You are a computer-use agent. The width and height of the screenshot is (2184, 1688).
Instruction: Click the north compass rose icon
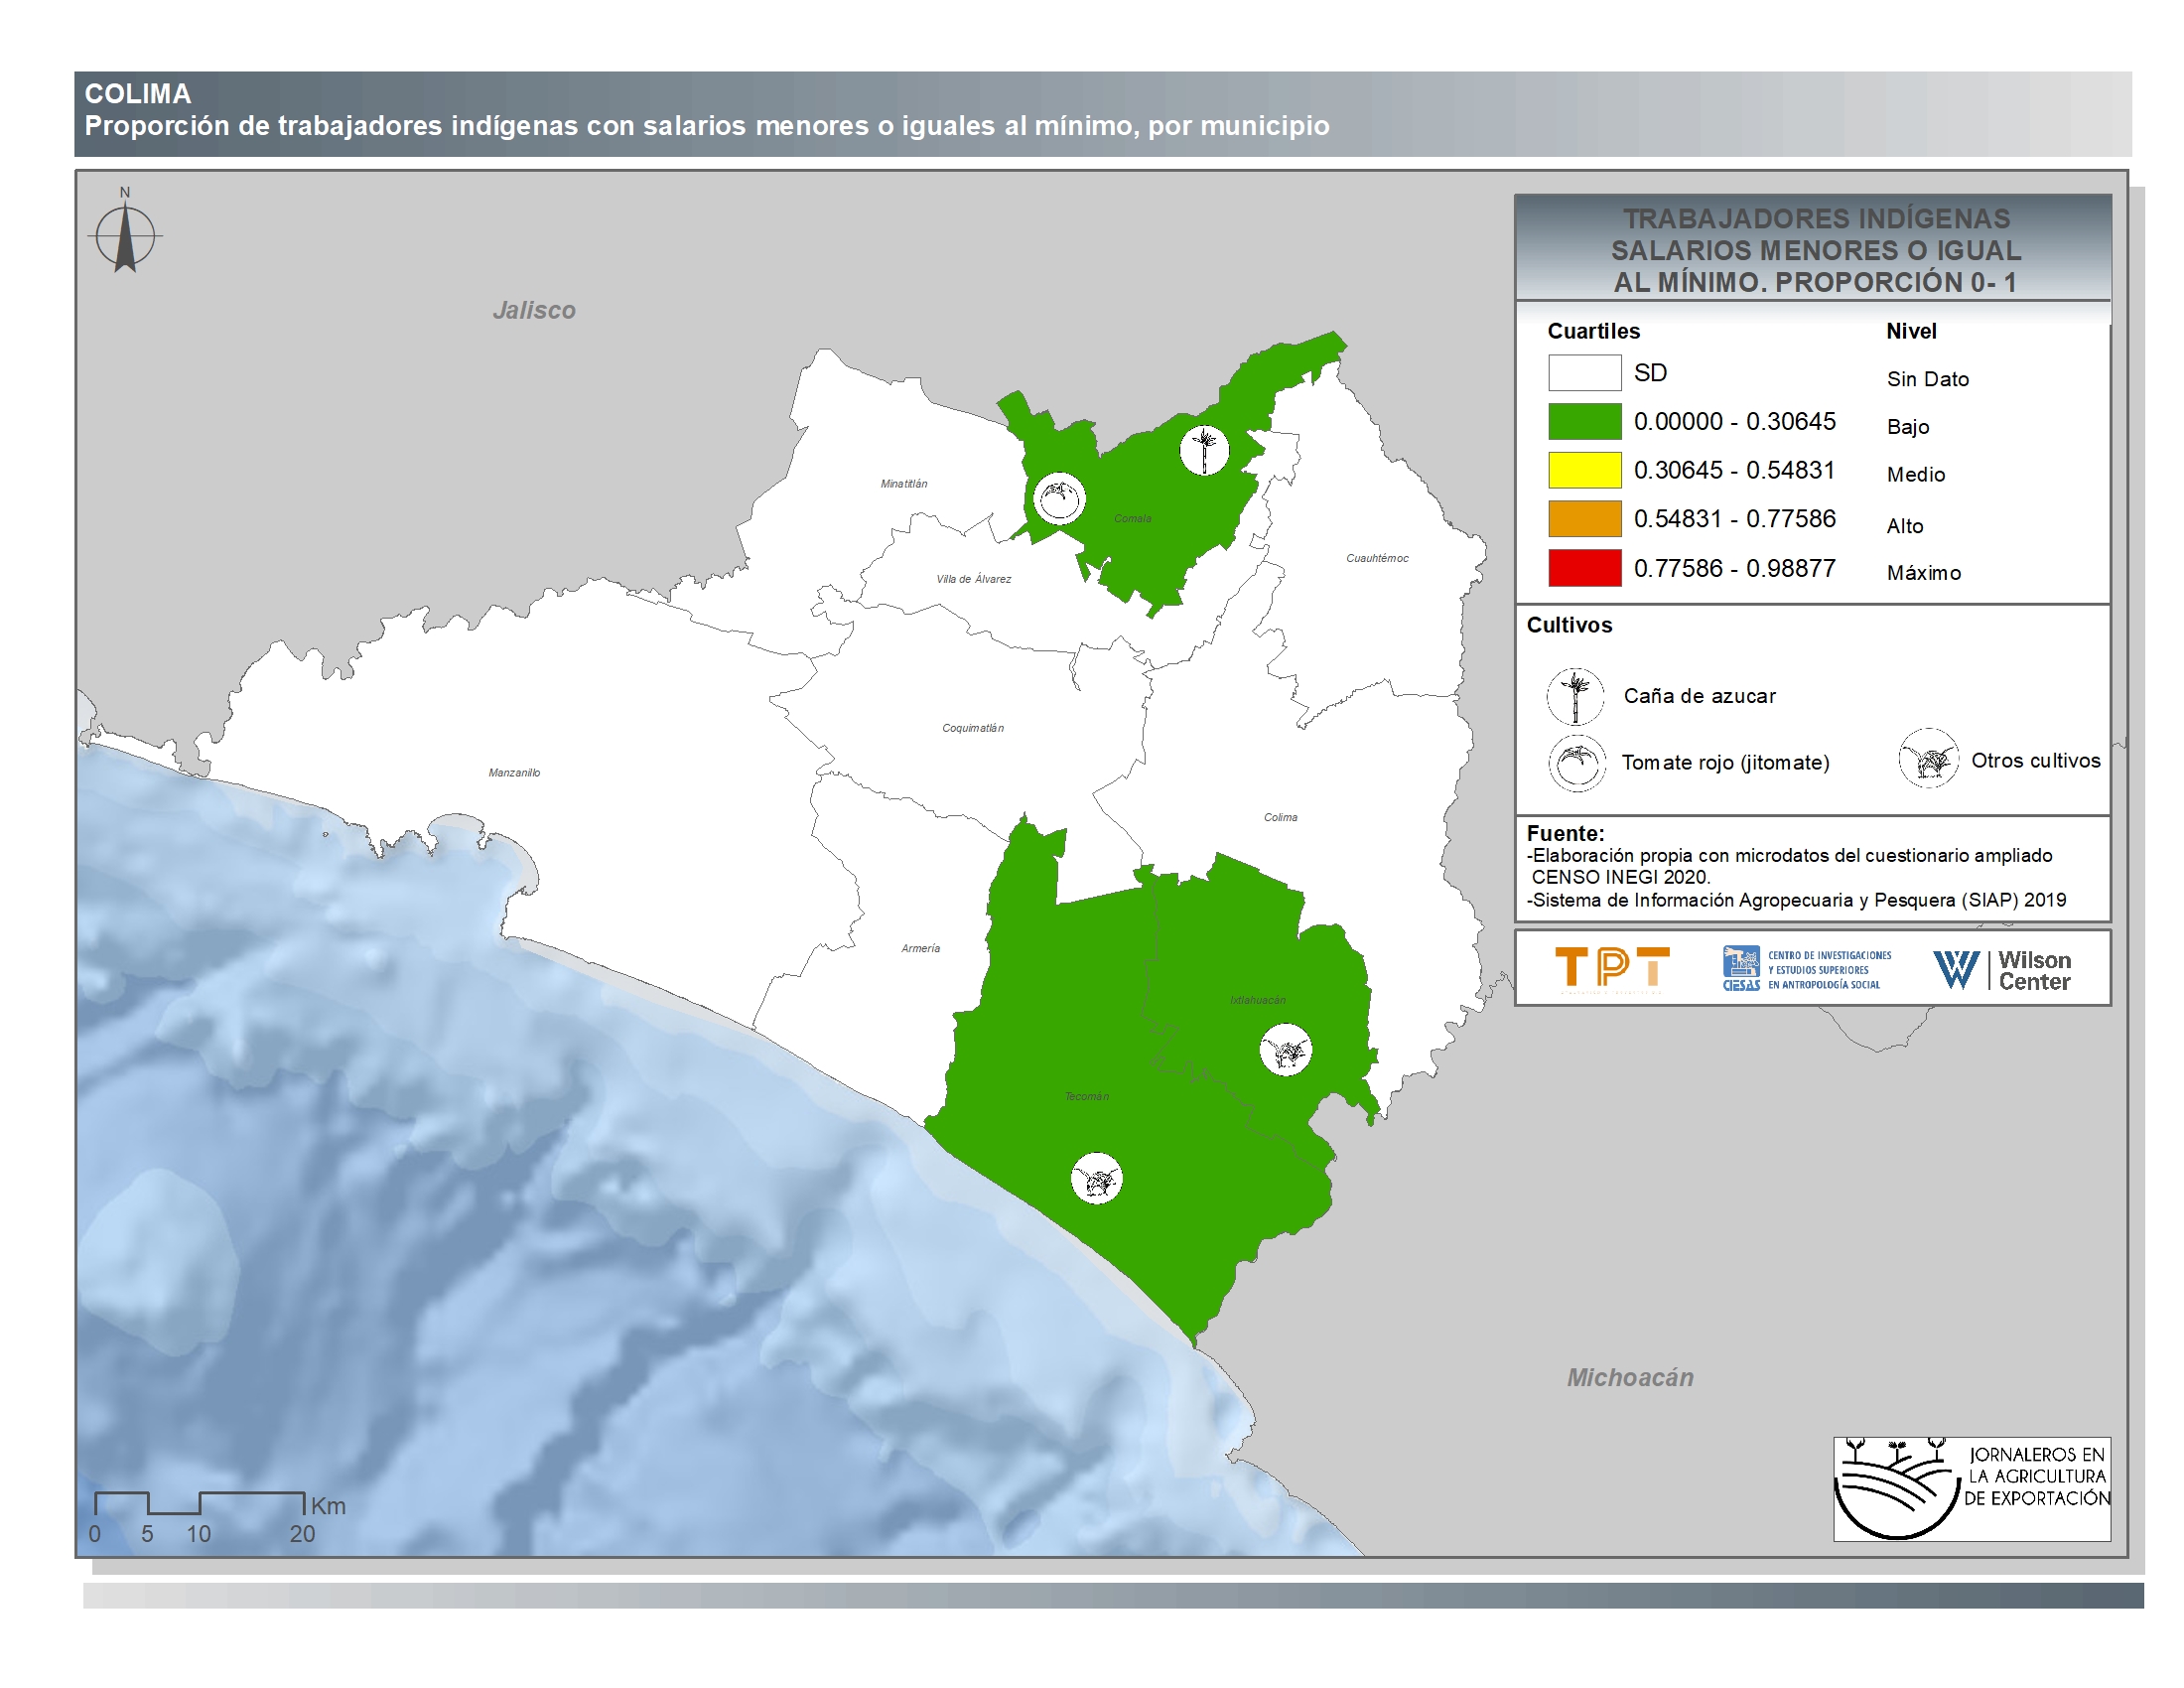[125, 236]
